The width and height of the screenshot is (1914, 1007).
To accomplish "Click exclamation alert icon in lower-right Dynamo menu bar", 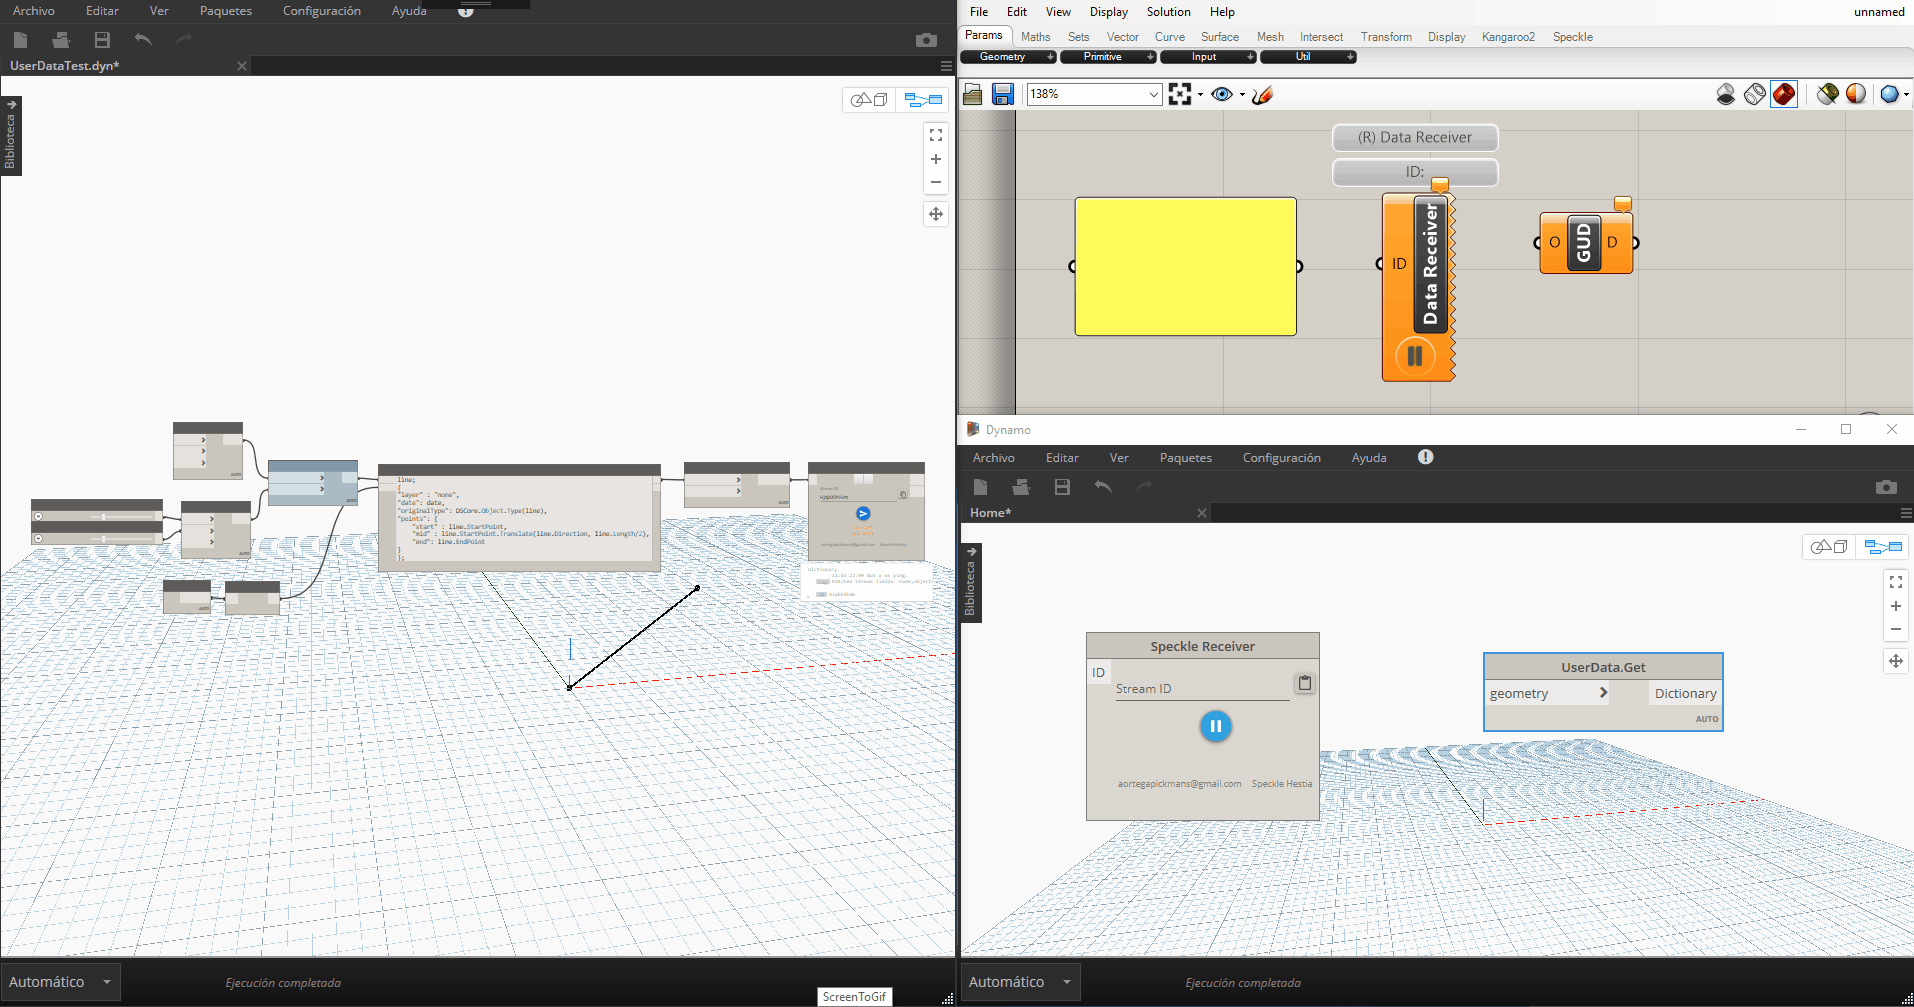I will click(1426, 457).
